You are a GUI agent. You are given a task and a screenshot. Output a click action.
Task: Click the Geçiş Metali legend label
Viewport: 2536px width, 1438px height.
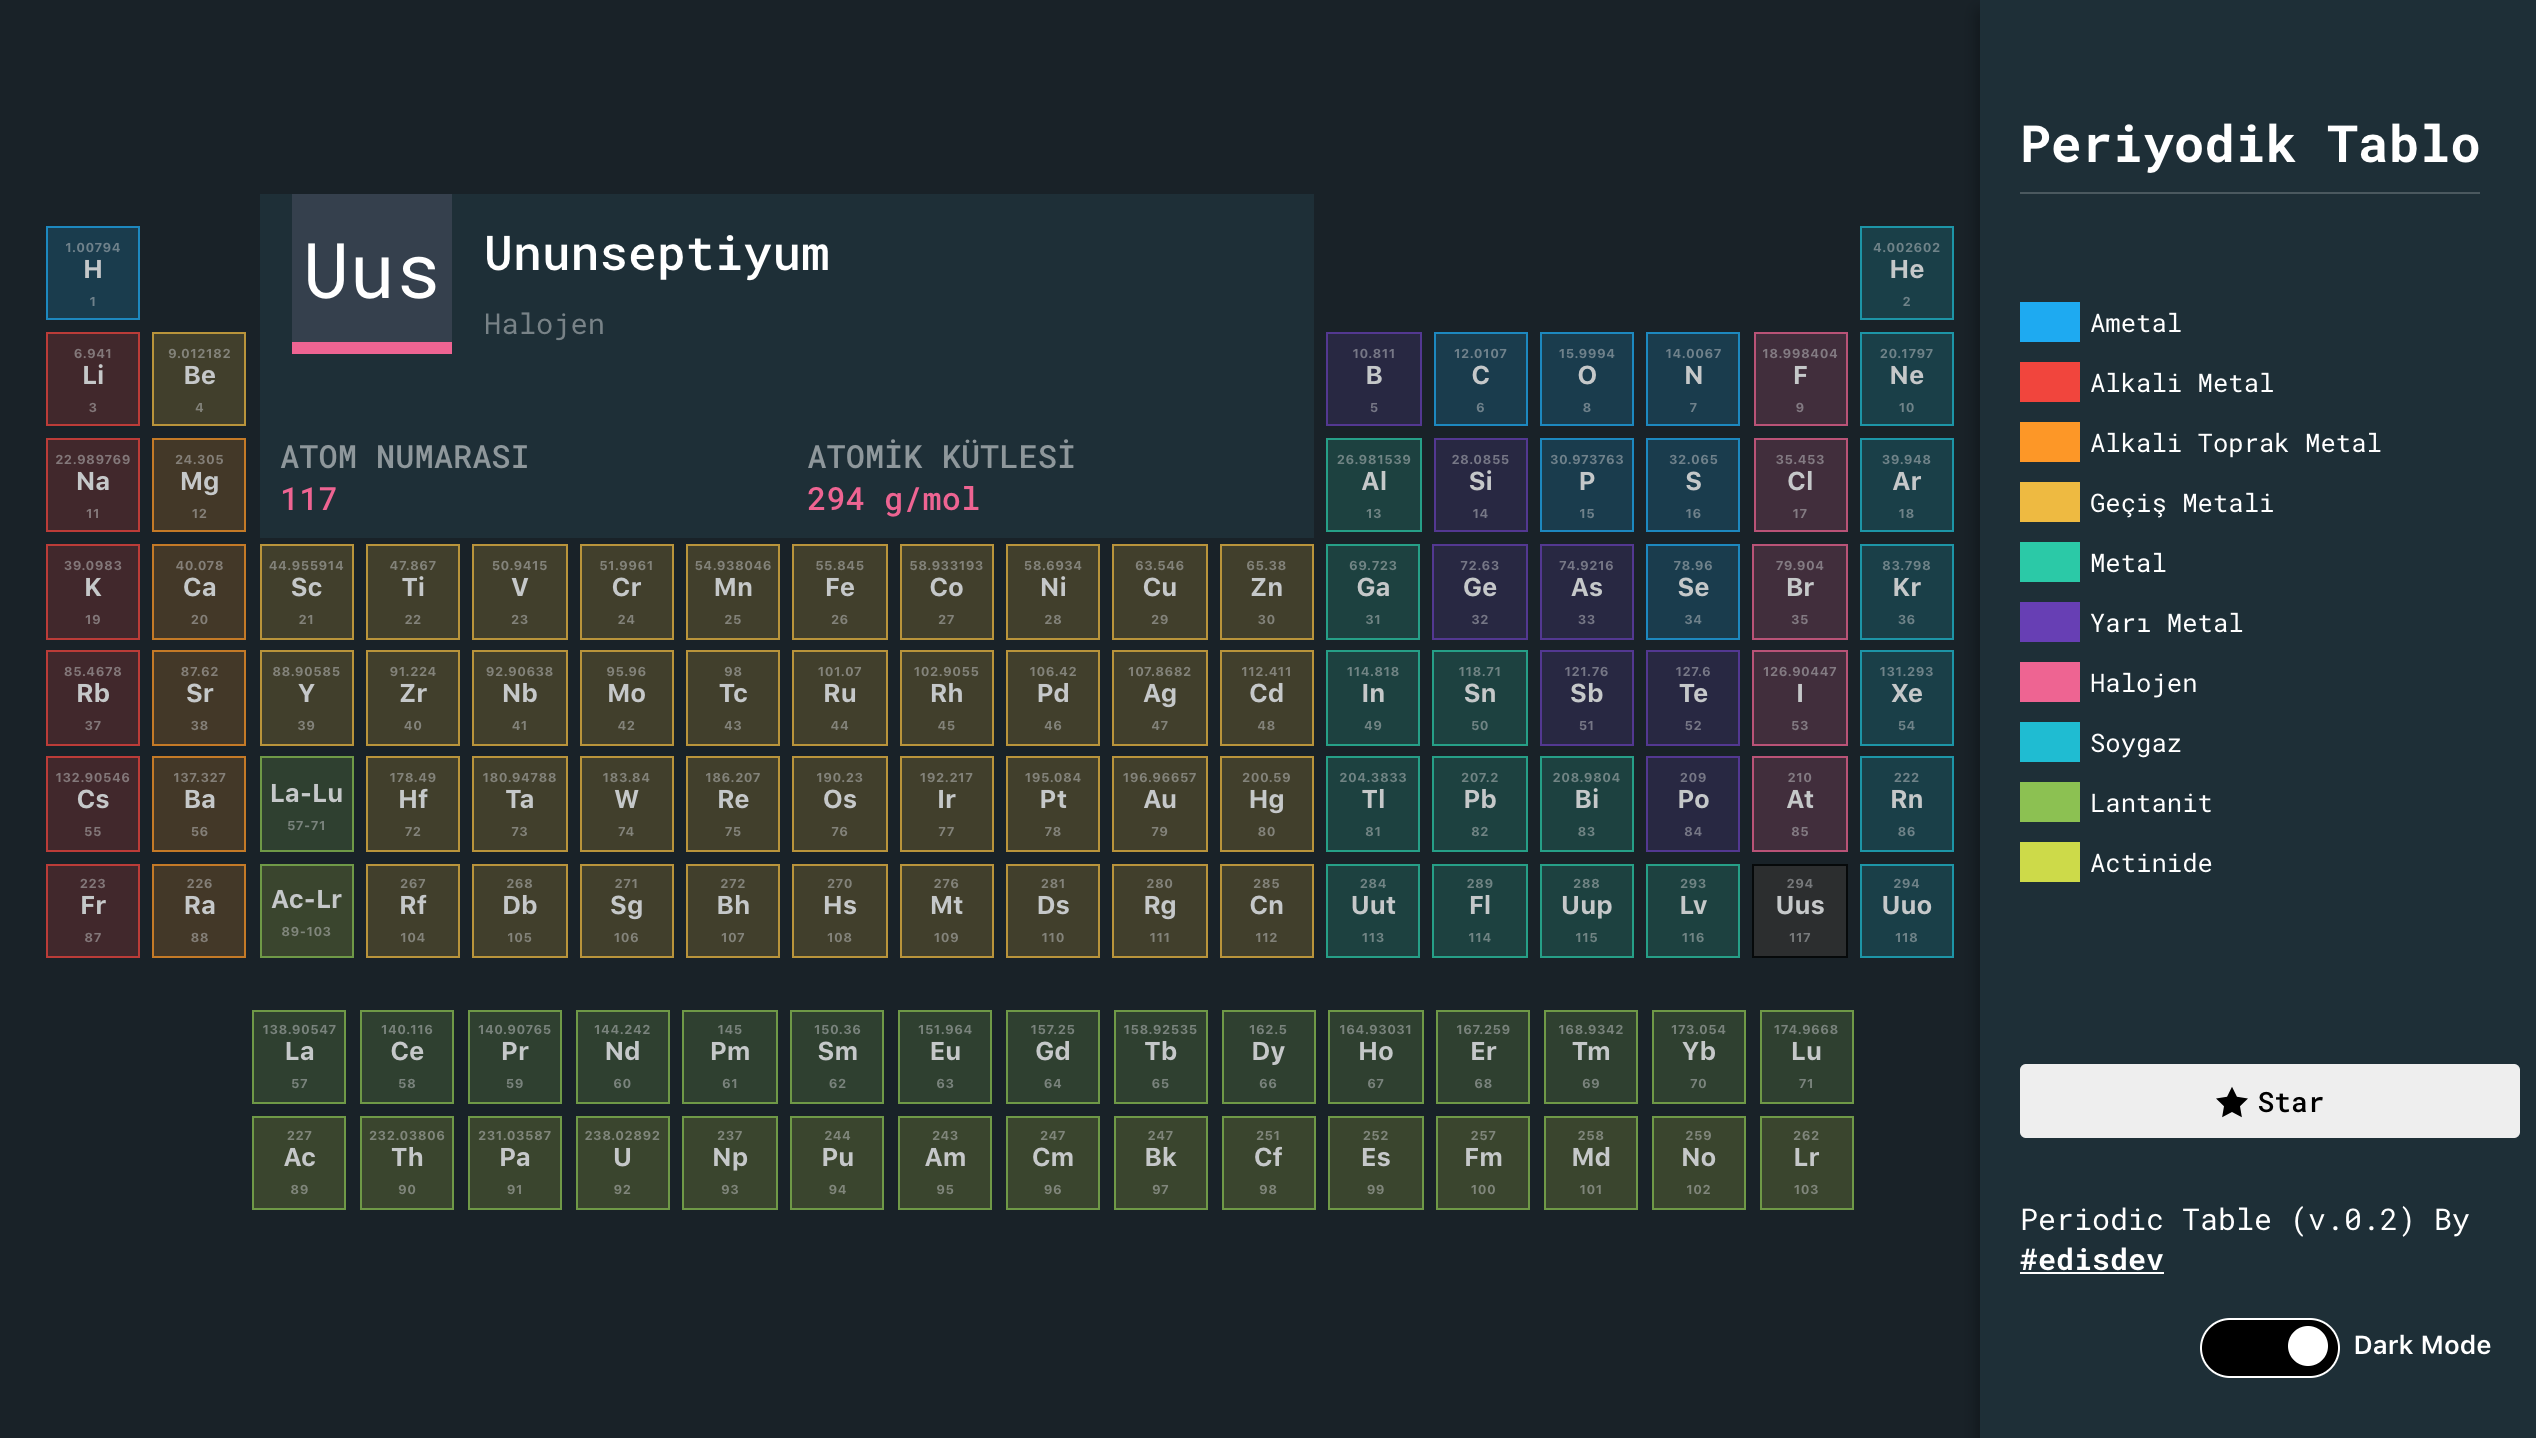coord(2181,503)
